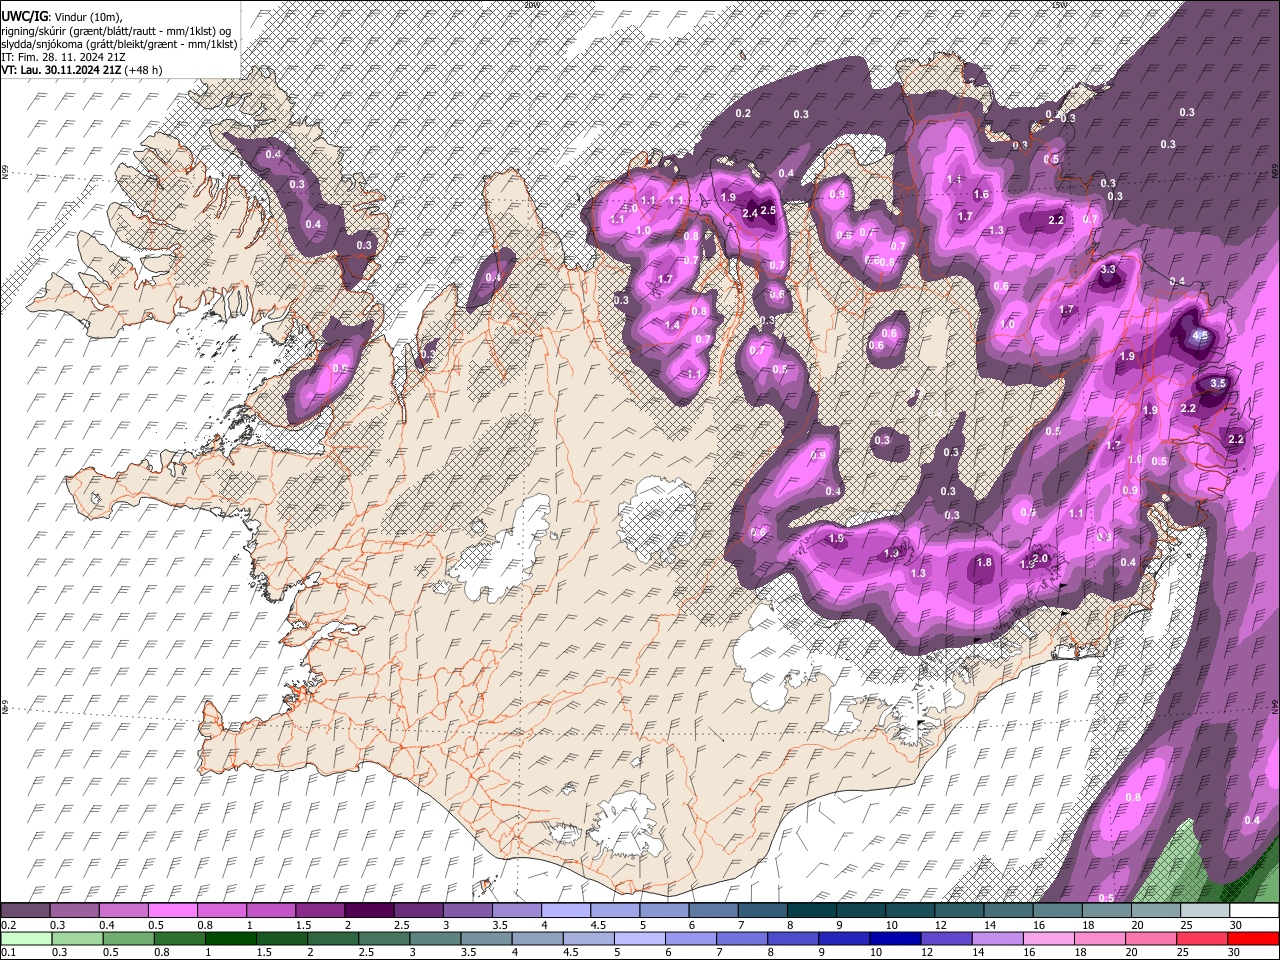Click the '3.5' precipitation value on the east coast
The height and width of the screenshot is (960, 1280).
[1218, 383]
